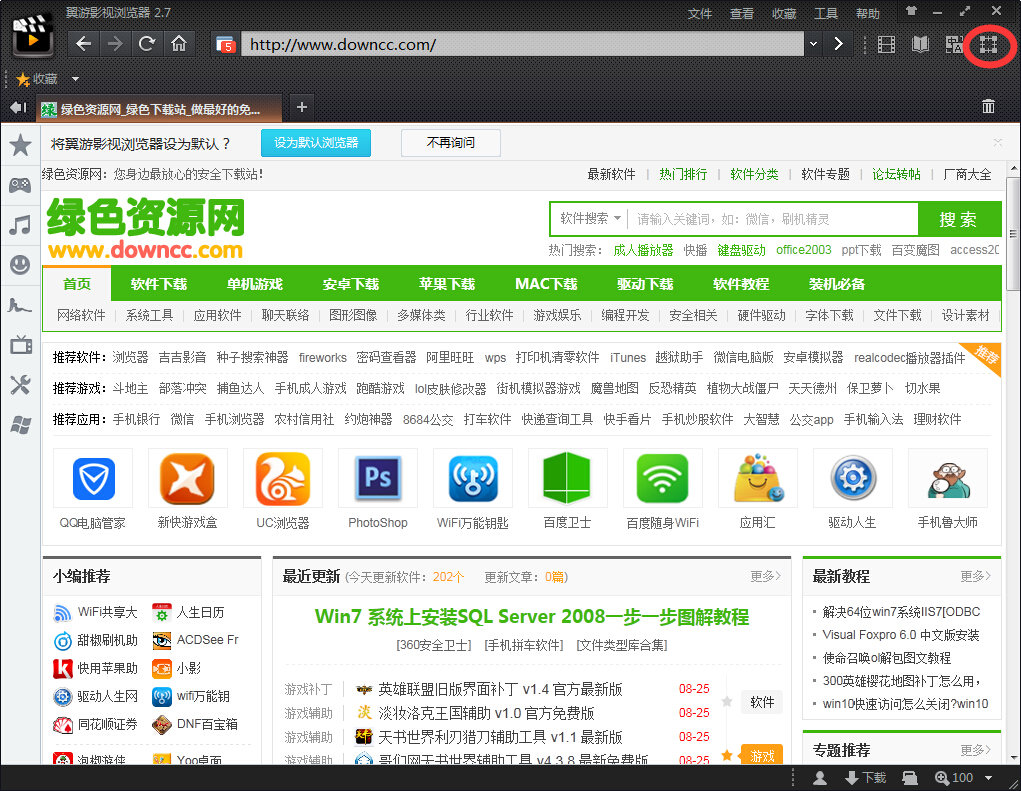Image resolution: width=1021 pixels, height=791 pixels.
Task: Click the QQ电脑管家 app icon
Action: [x=93, y=479]
